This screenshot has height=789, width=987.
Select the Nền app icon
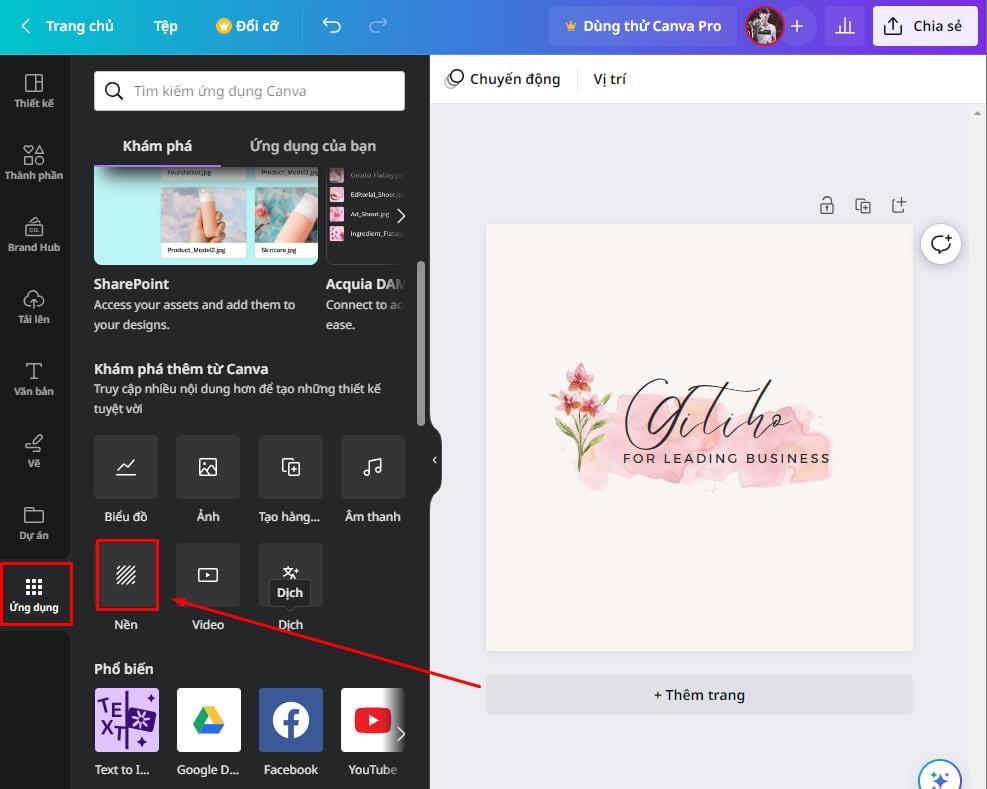126,575
